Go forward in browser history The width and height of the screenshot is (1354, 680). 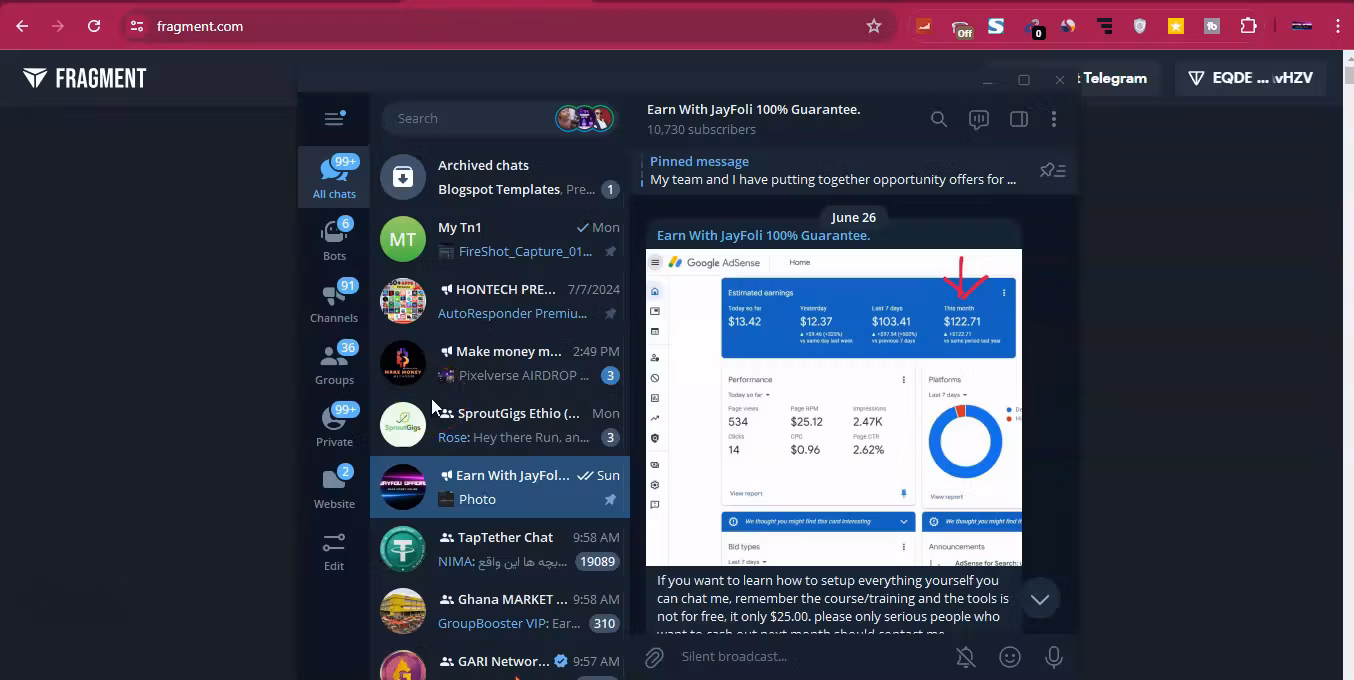click(58, 26)
